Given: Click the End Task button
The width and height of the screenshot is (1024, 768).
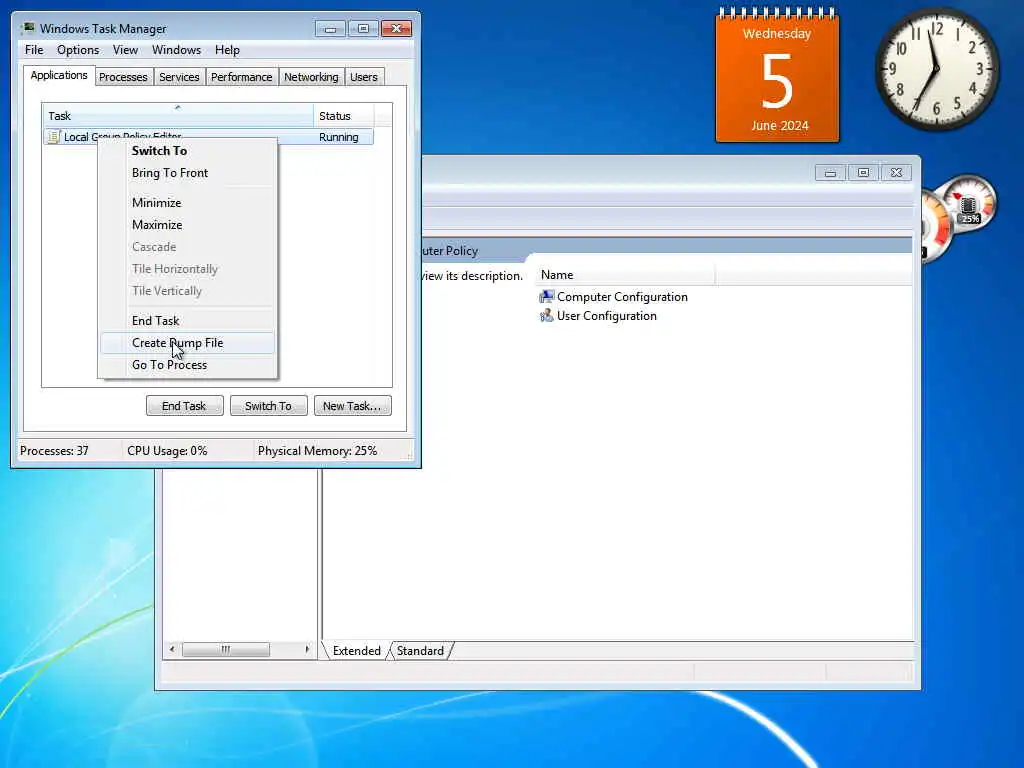Looking at the screenshot, I should tap(184, 406).
